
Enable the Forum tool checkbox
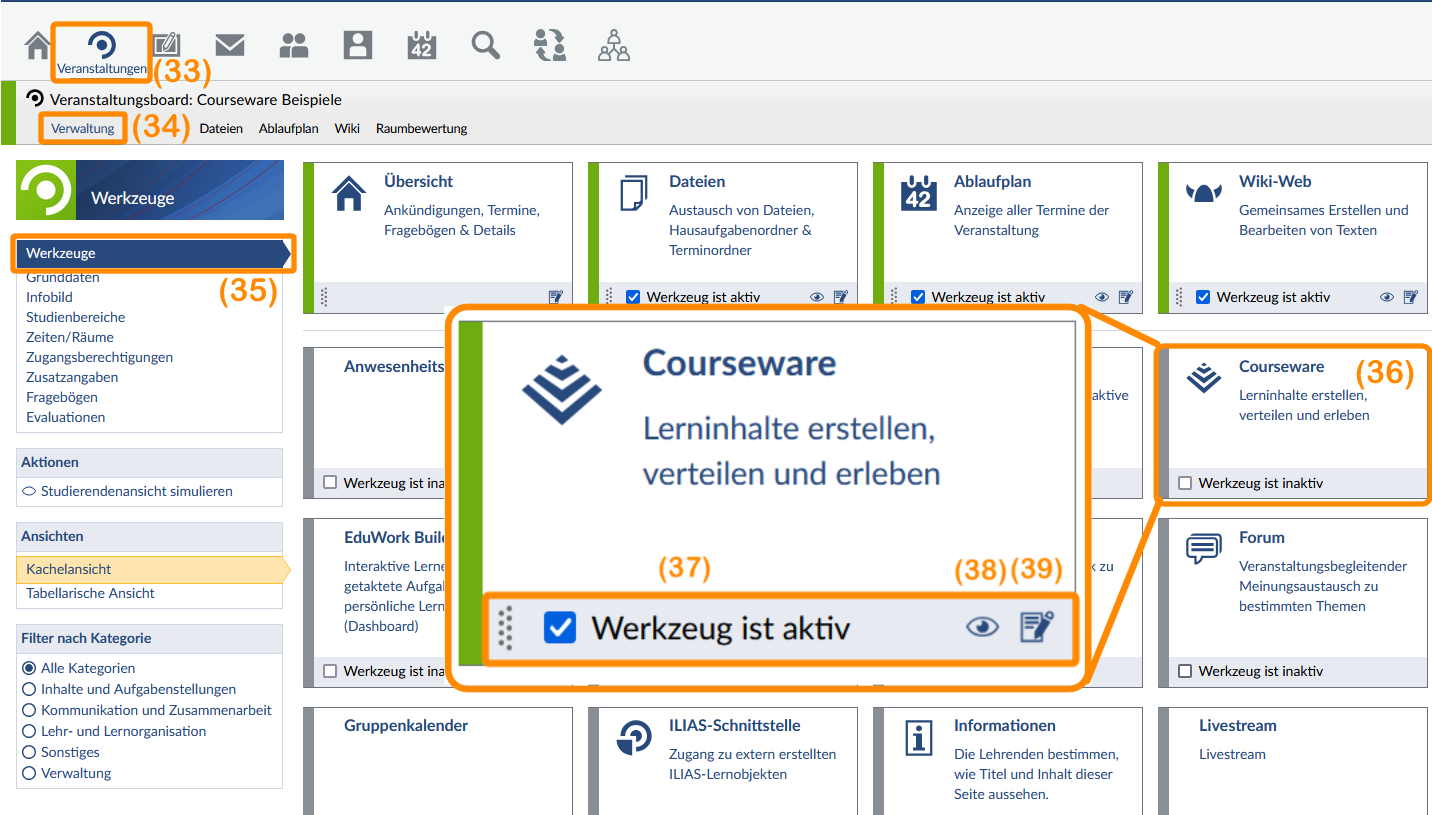click(1185, 671)
